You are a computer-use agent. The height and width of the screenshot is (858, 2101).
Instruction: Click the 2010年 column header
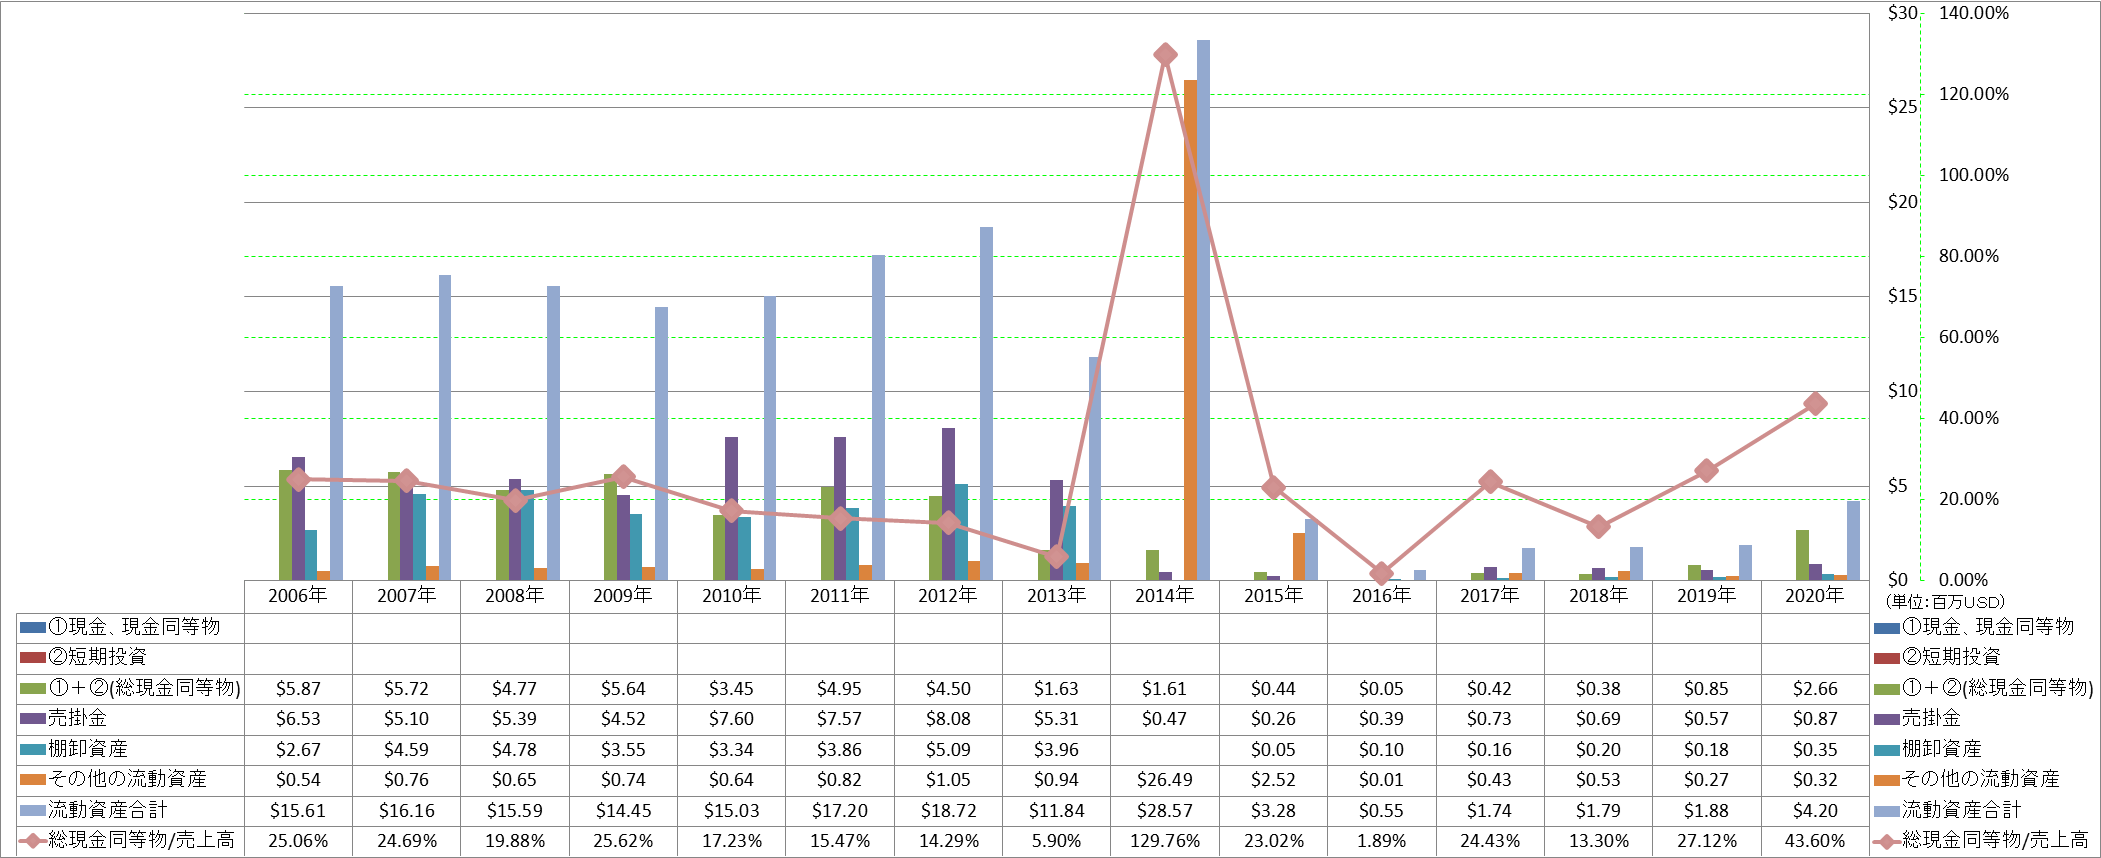pos(731,596)
